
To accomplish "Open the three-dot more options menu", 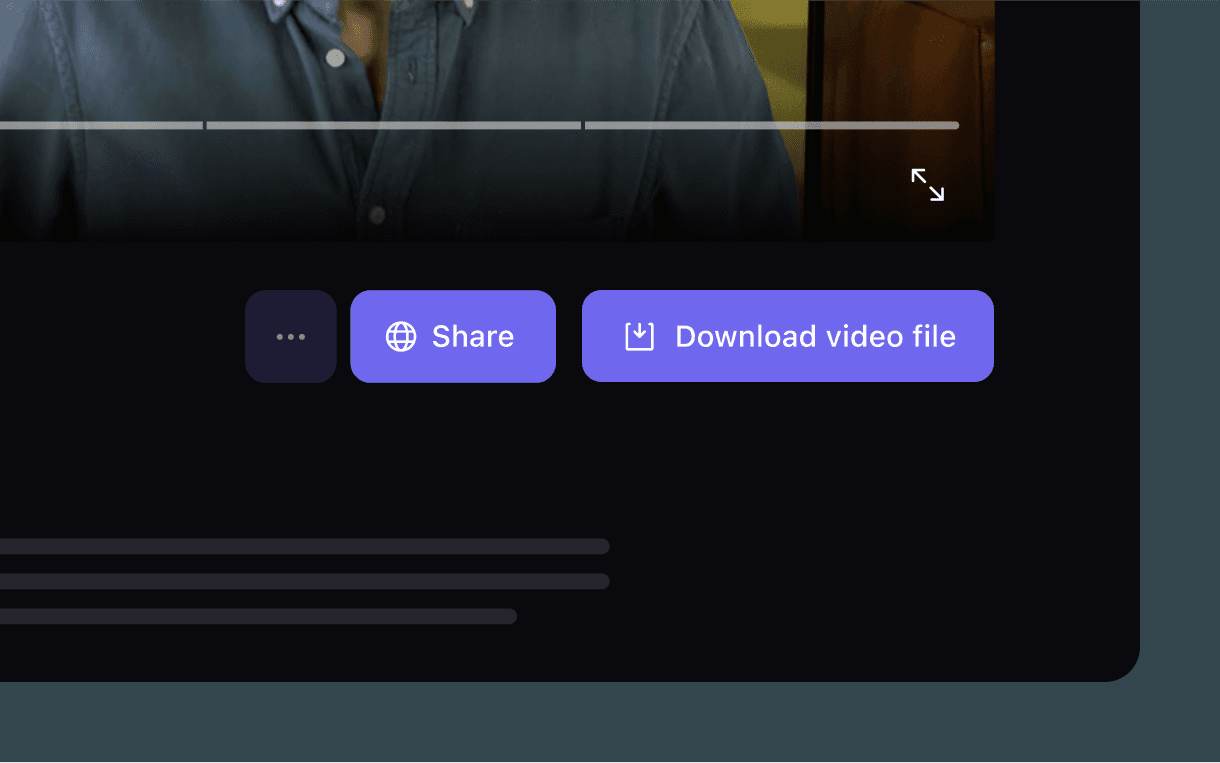I will (291, 337).
